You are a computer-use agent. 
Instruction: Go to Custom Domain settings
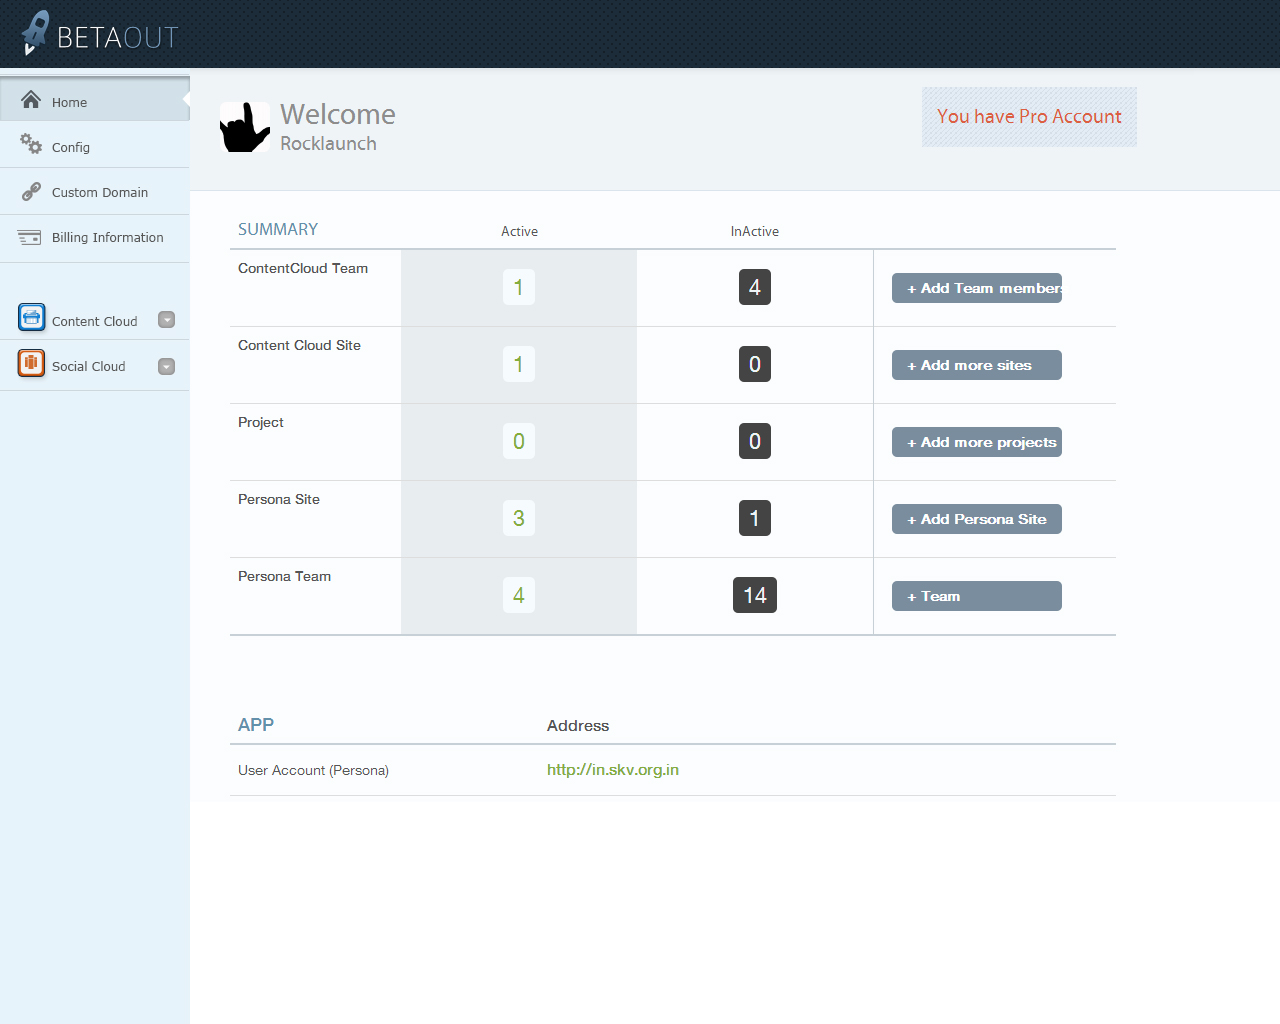pos(95,192)
